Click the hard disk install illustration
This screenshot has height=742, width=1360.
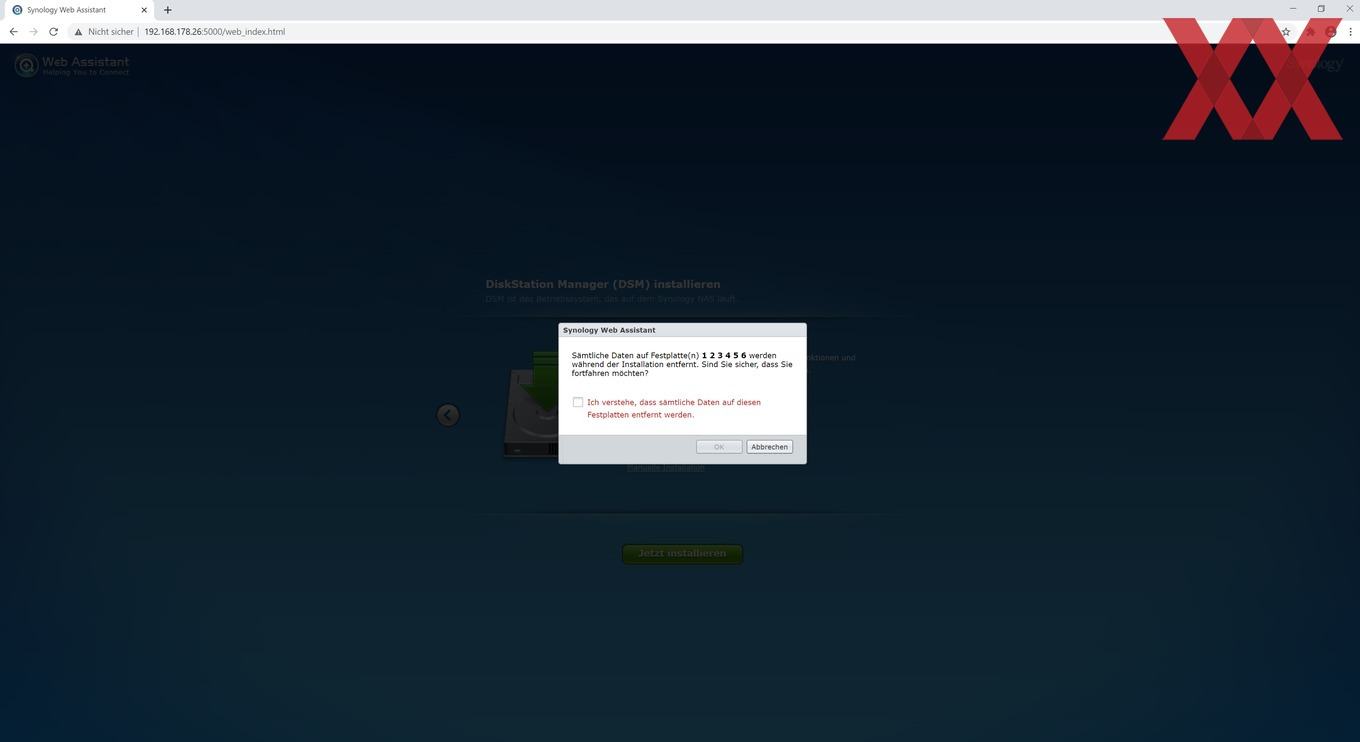(x=530, y=405)
